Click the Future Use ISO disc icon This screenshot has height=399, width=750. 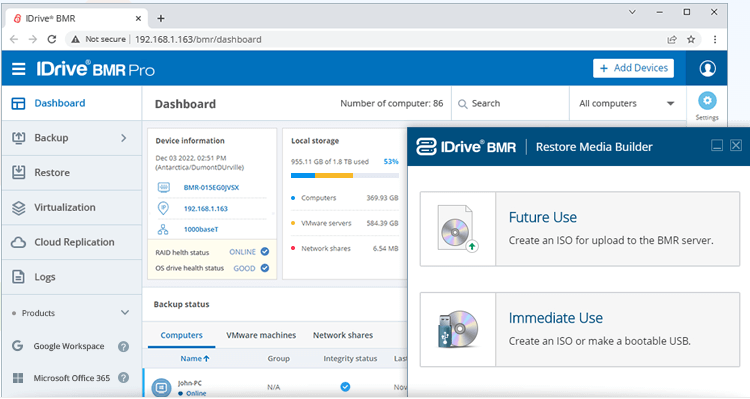point(458,229)
